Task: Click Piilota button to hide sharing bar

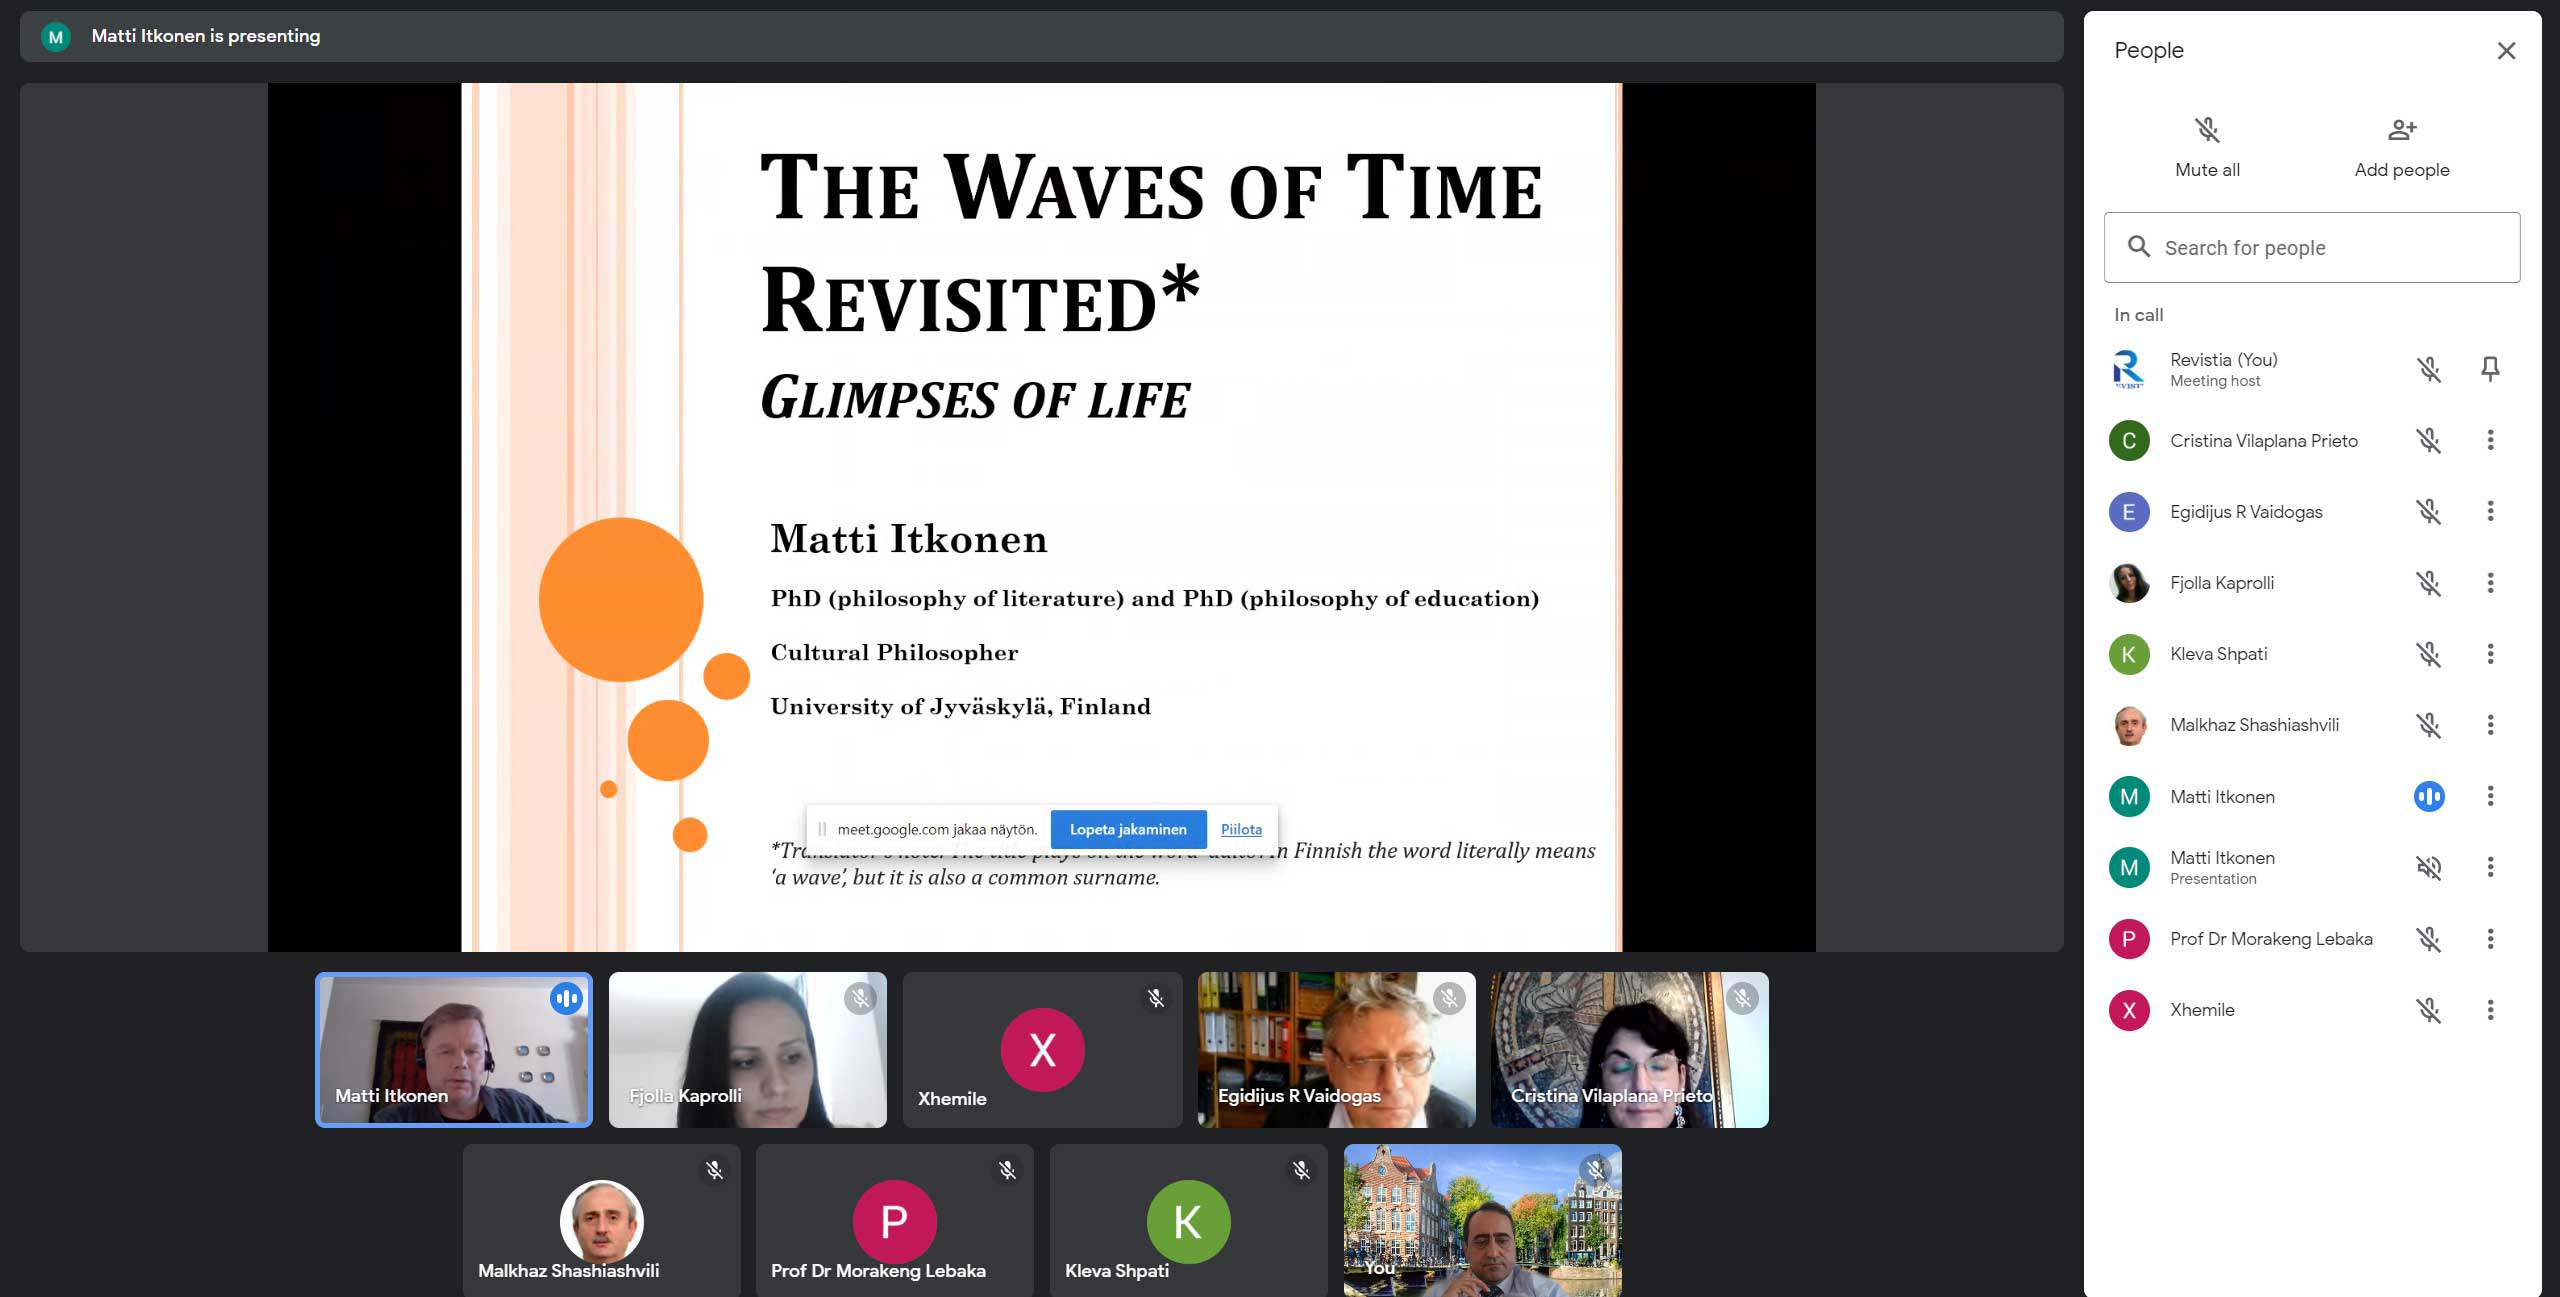Action: (x=1240, y=827)
